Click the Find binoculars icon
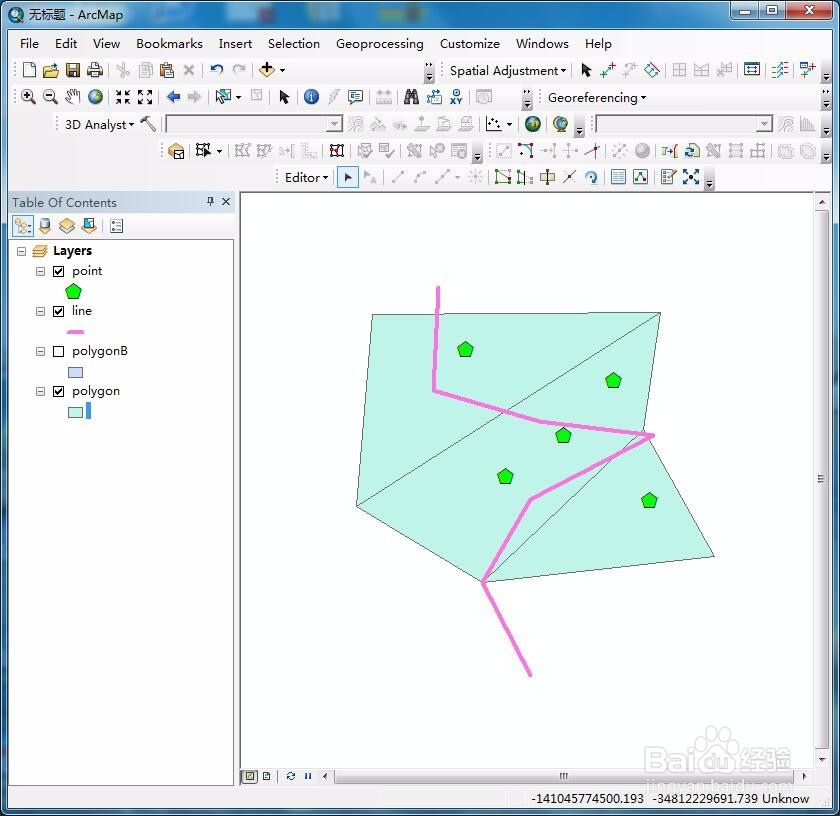Viewport: 840px width, 816px height. click(x=411, y=97)
